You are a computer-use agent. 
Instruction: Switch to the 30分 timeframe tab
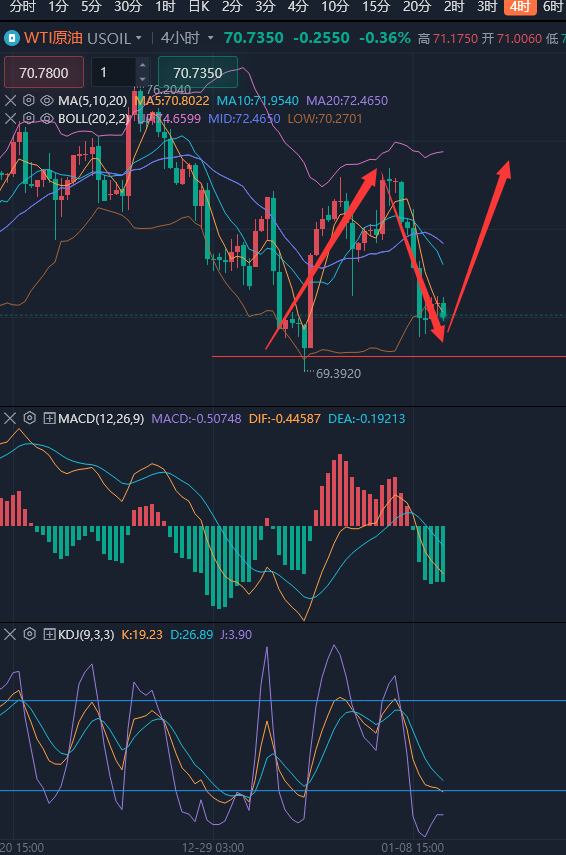click(128, 7)
